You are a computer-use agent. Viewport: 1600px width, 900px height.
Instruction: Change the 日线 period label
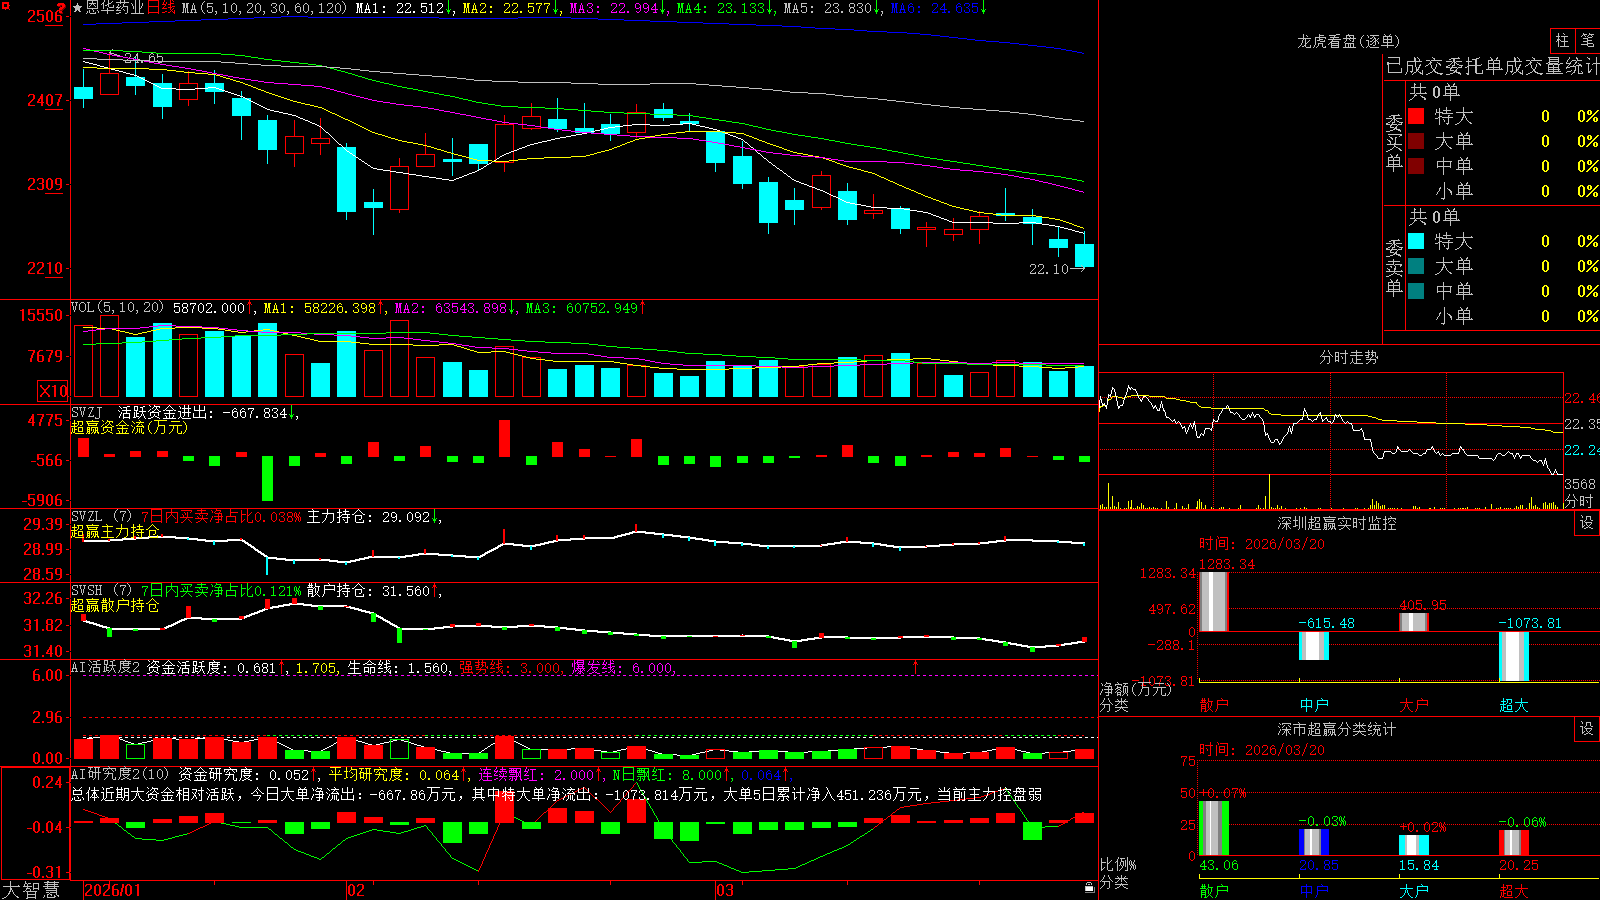pyautogui.click(x=162, y=8)
